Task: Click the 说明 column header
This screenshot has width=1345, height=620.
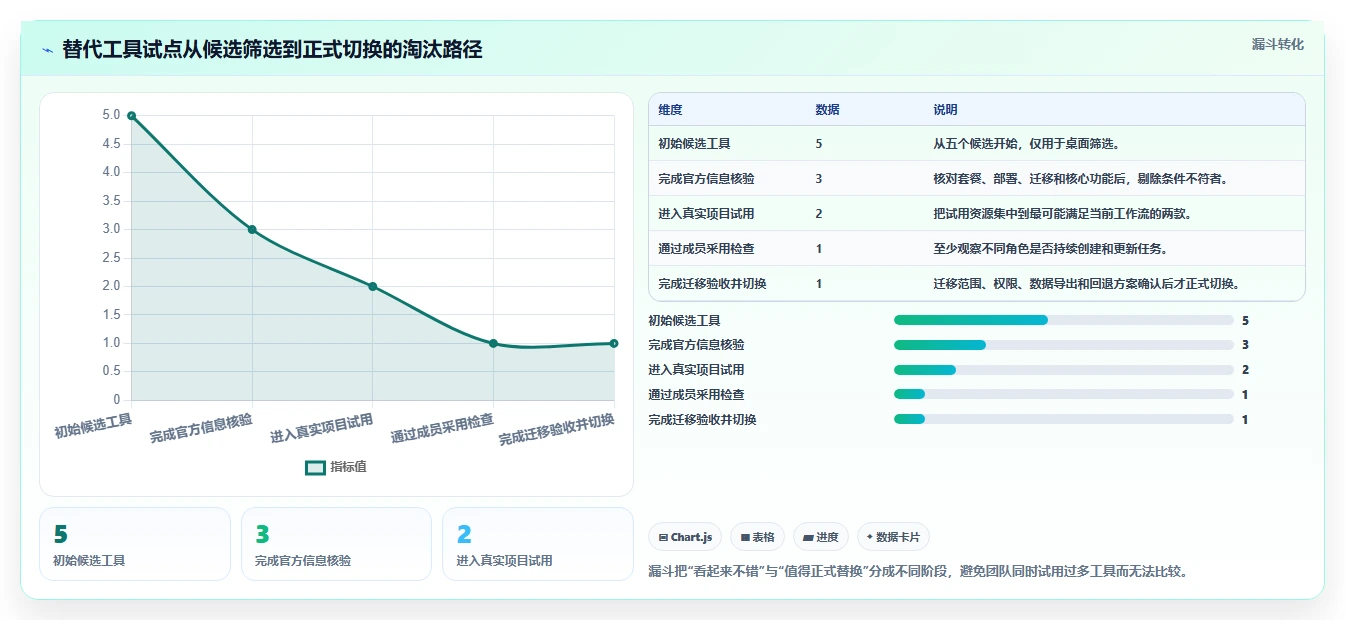Action: (945, 110)
